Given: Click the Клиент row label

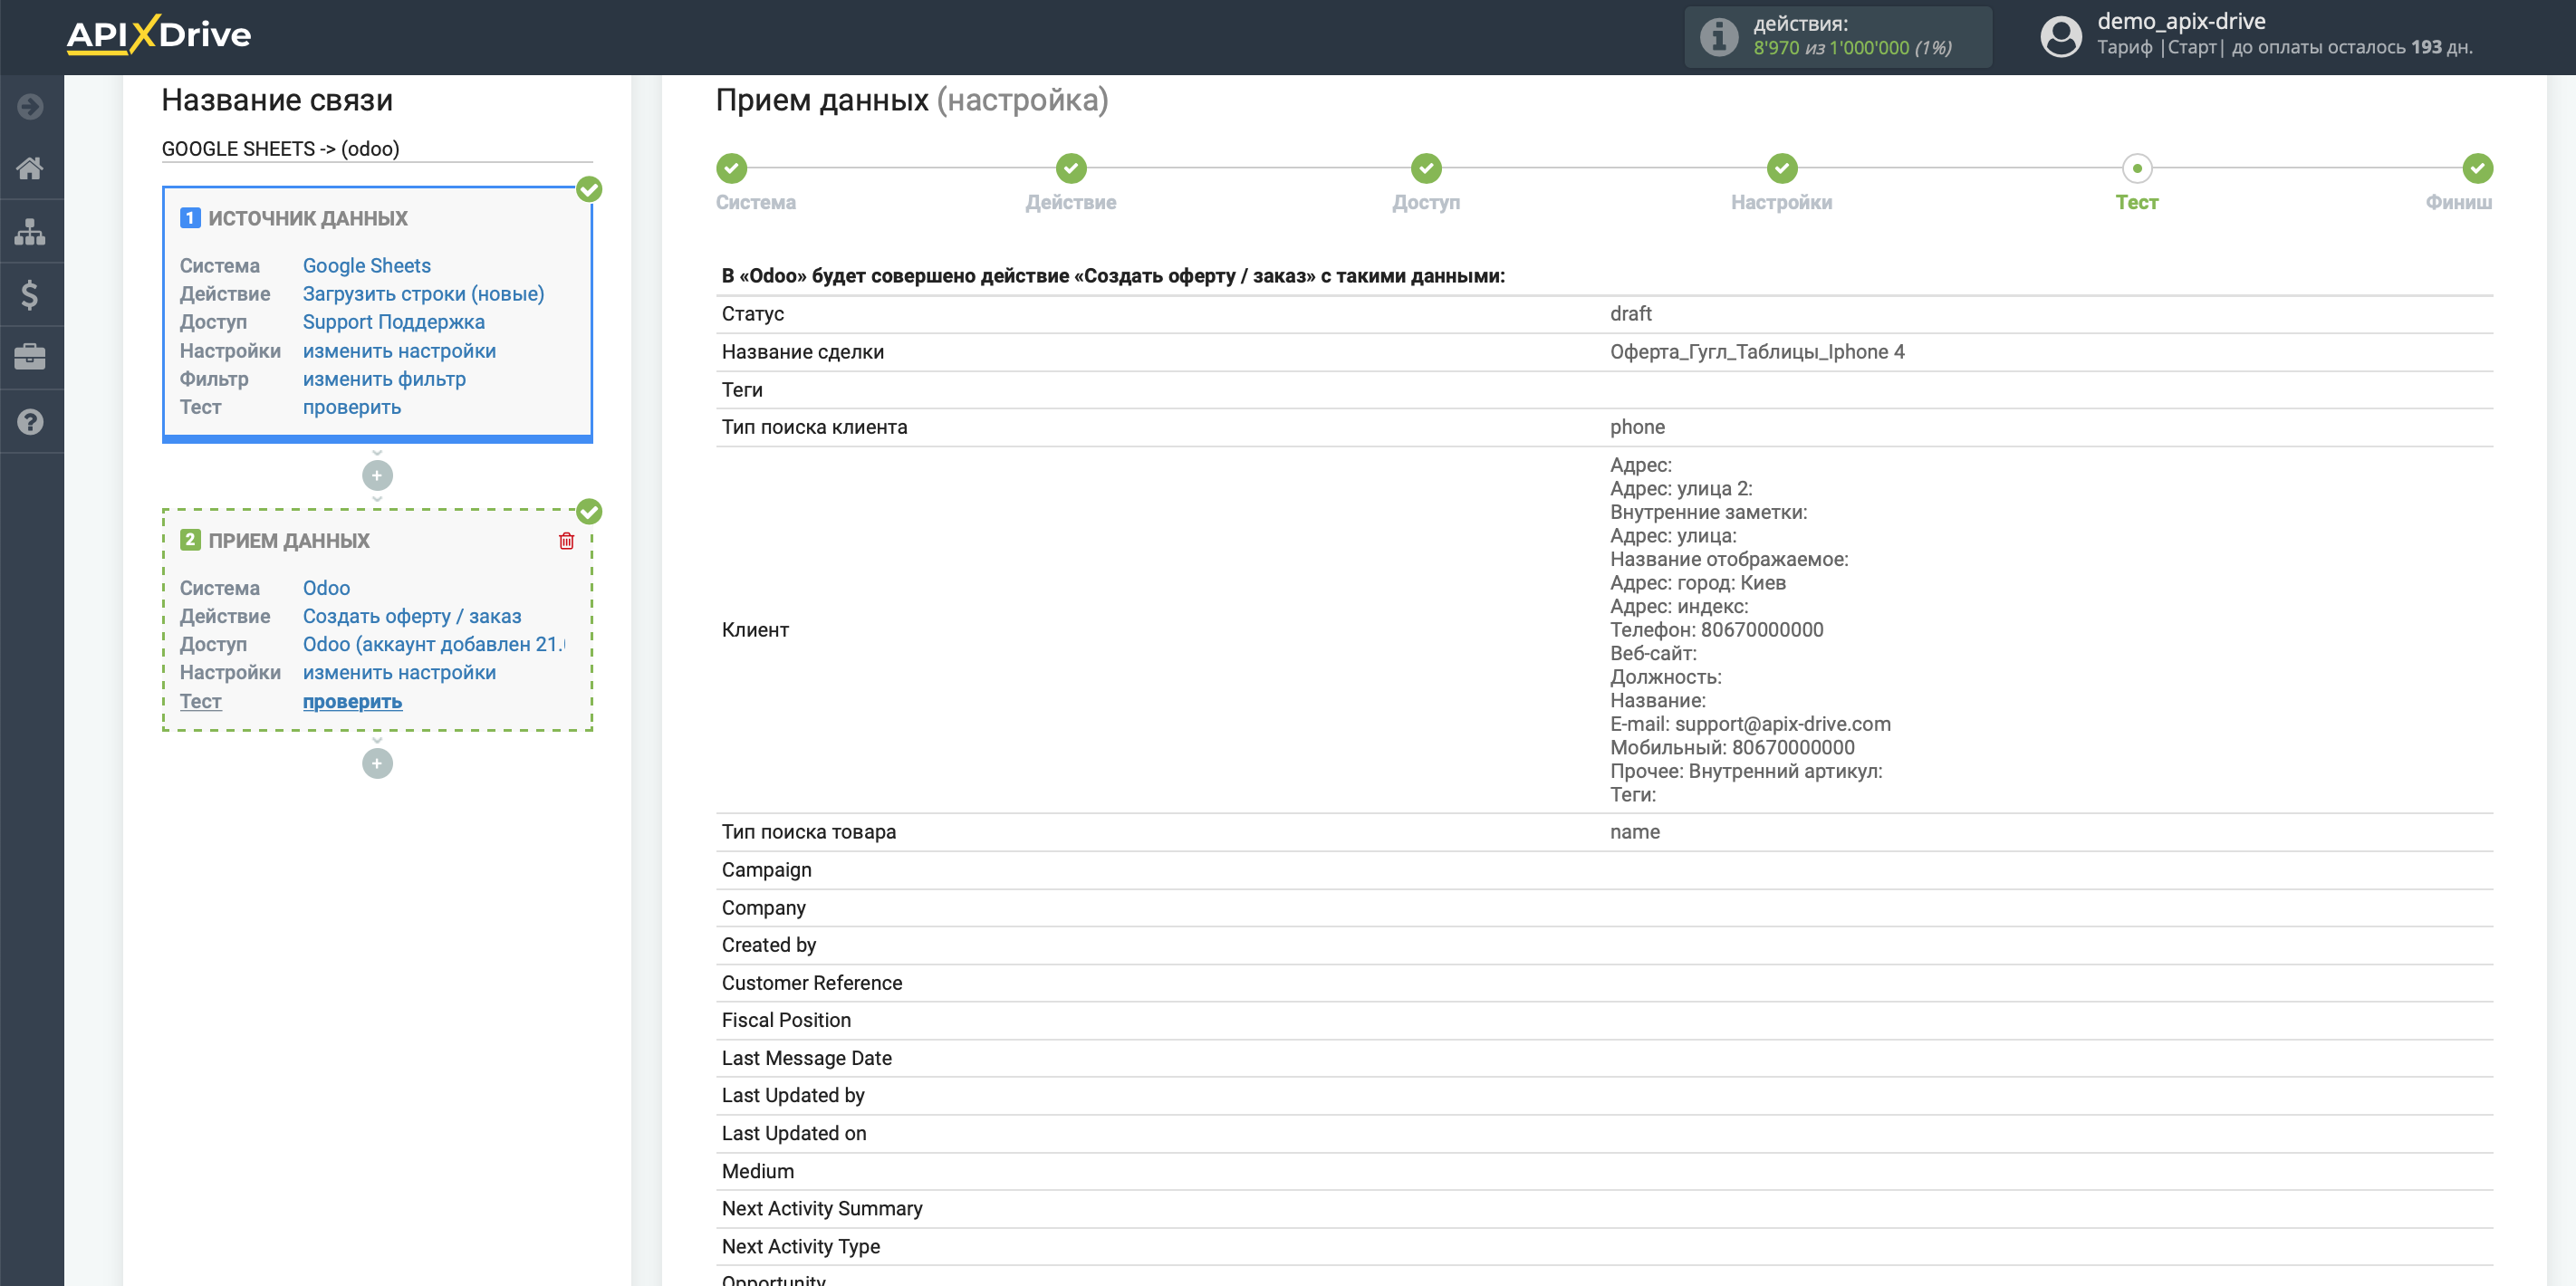Looking at the screenshot, I should pos(756,630).
